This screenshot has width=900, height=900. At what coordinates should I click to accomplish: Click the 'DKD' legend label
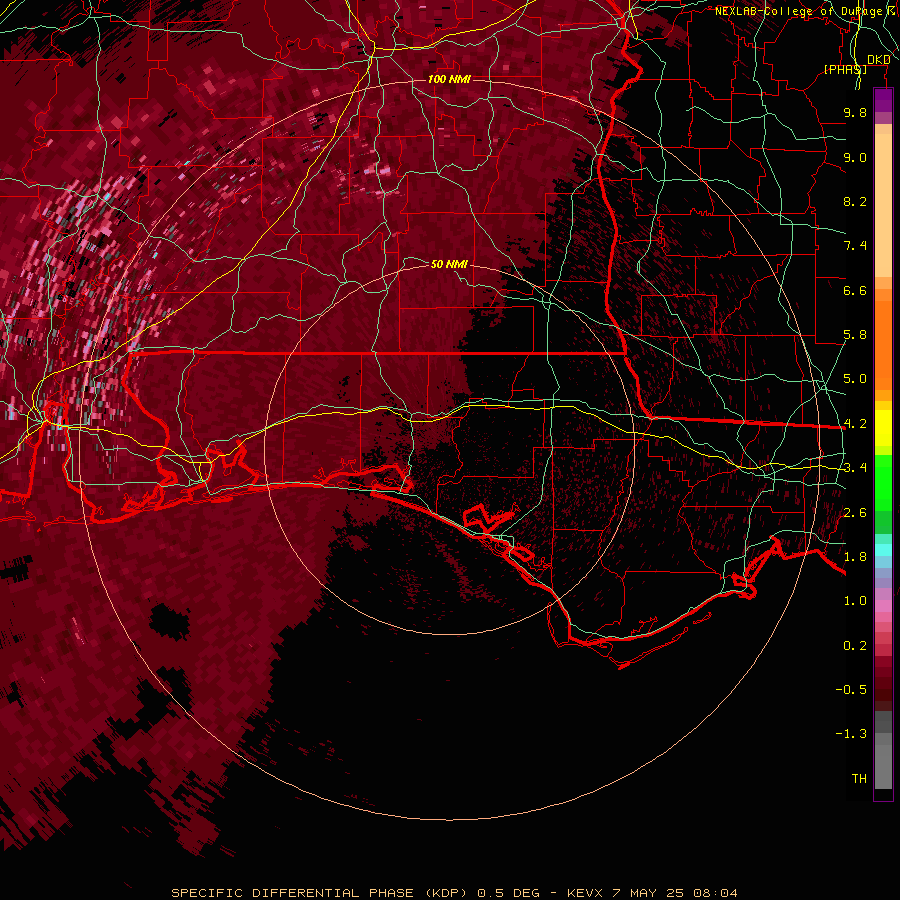coord(878,60)
